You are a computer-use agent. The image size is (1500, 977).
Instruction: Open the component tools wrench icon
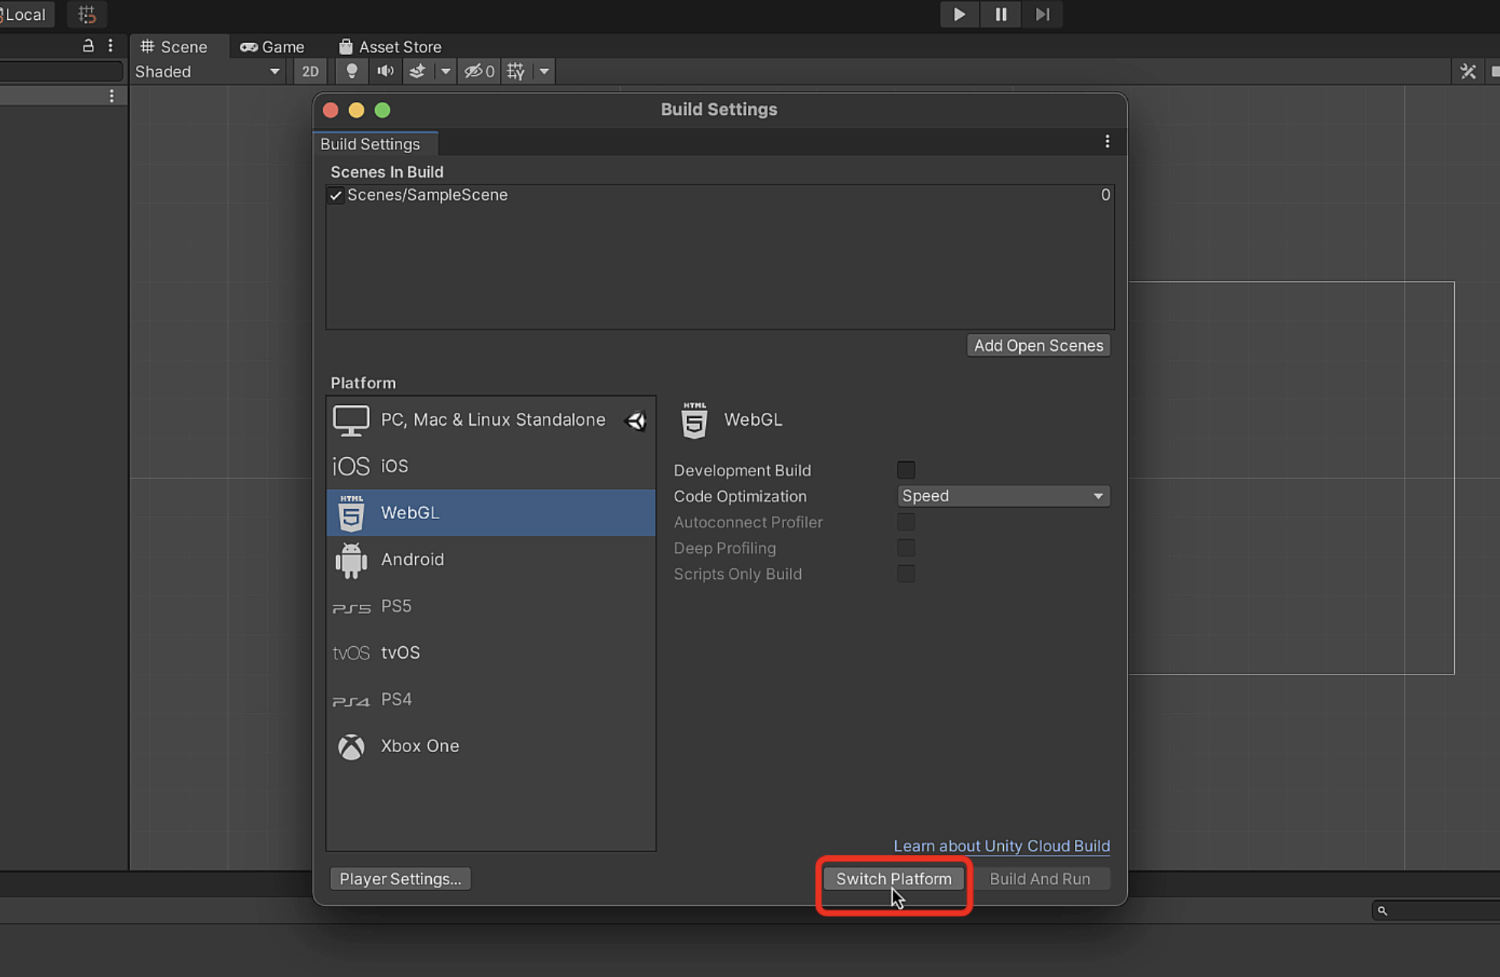[x=1468, y=71]
